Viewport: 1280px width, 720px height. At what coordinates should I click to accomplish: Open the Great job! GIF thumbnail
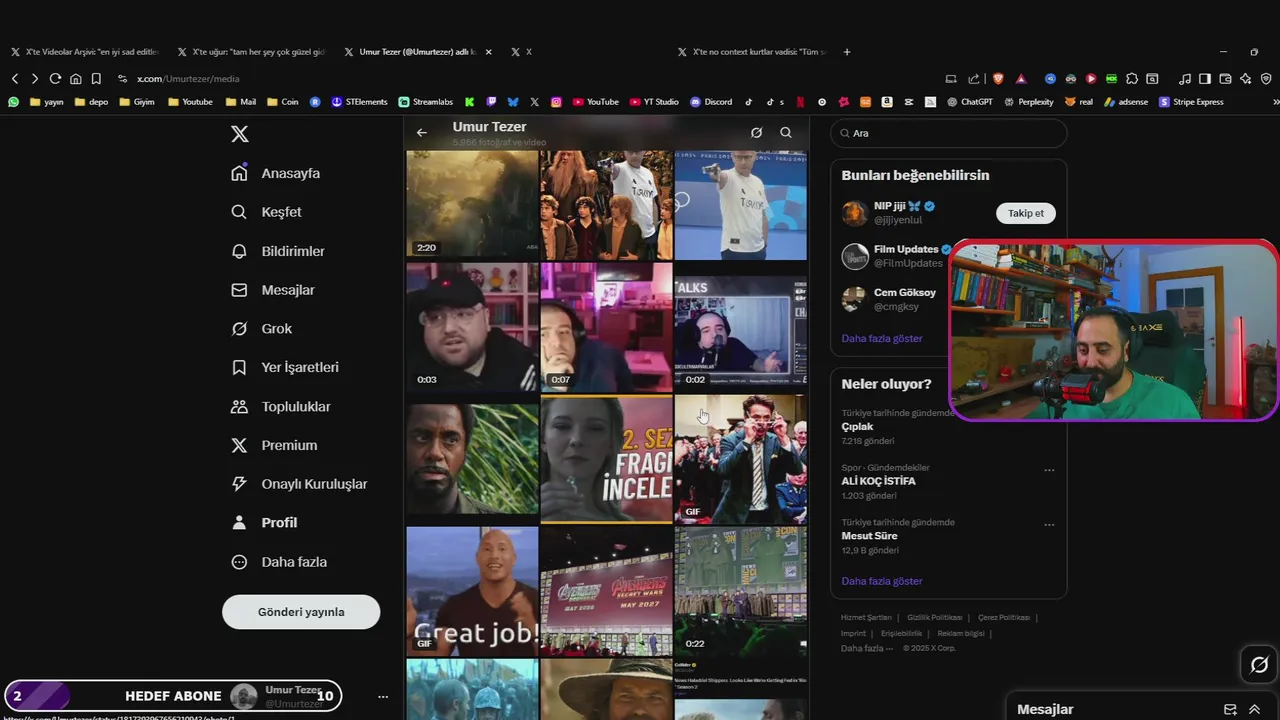472,591
